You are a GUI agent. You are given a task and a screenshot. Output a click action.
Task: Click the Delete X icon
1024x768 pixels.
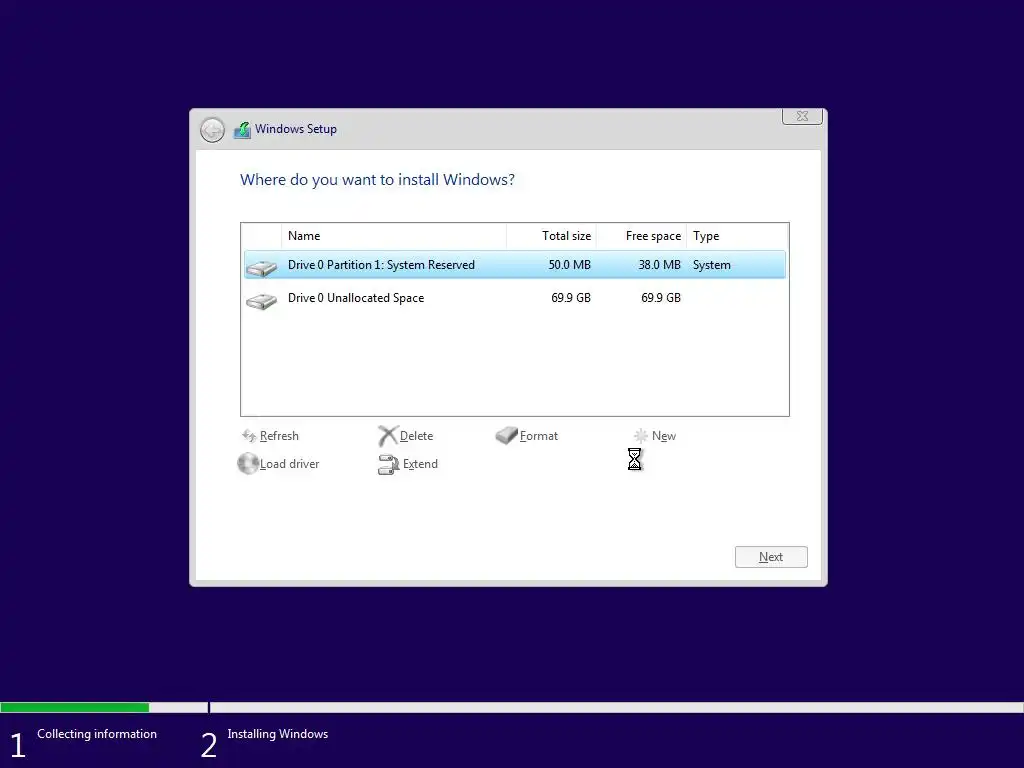click(388, 436)
